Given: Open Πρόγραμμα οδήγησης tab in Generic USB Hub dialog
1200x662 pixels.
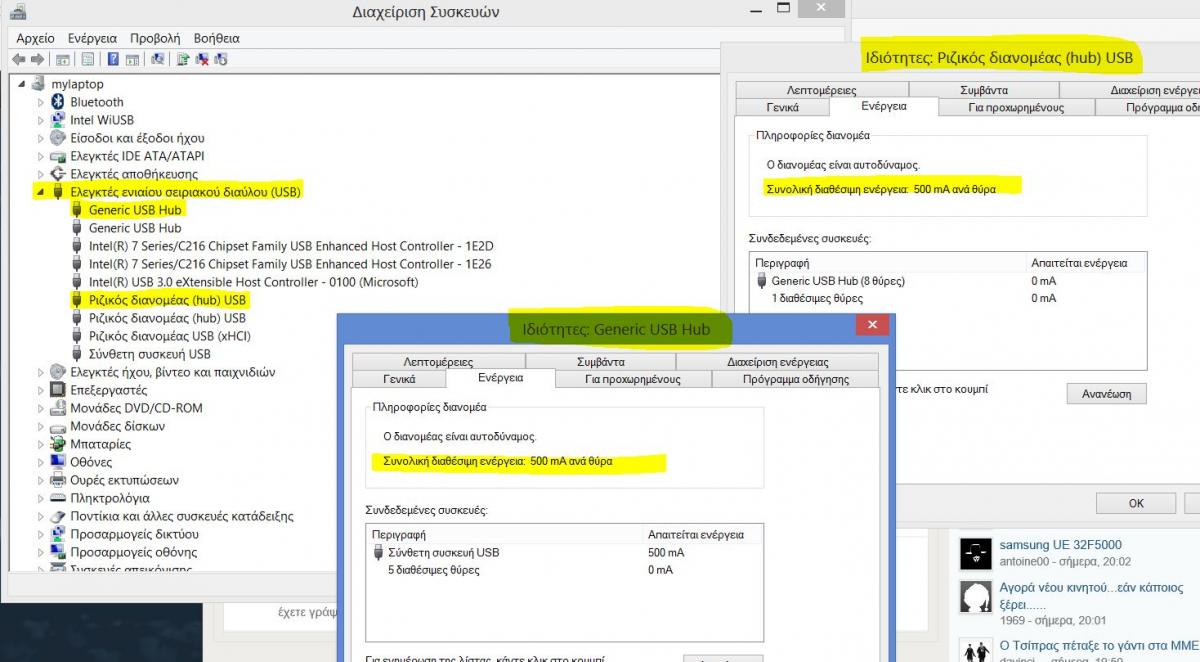Looking at the screenshot, I should 795,379.
